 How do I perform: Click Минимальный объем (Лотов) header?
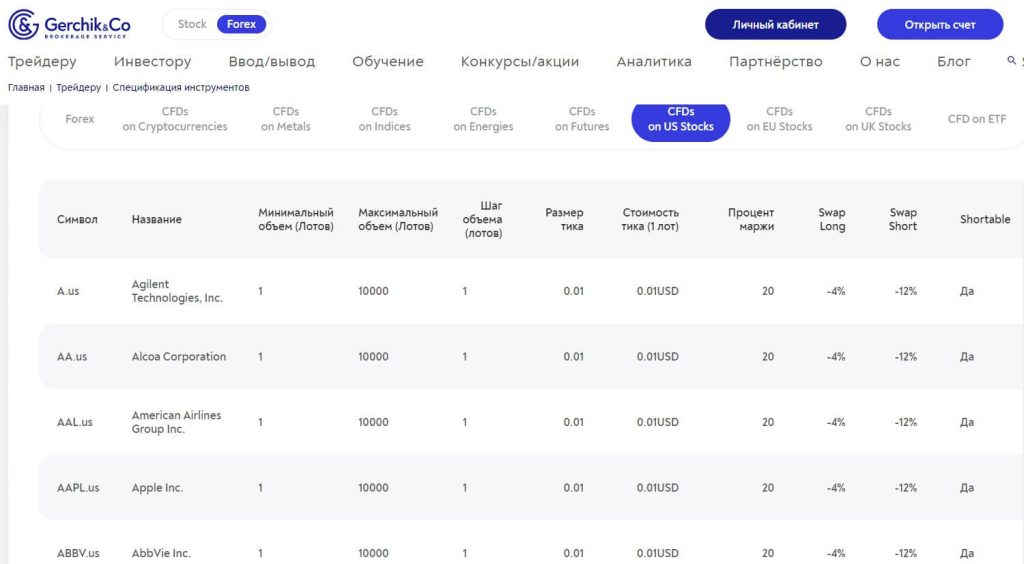tap(296, 219)
